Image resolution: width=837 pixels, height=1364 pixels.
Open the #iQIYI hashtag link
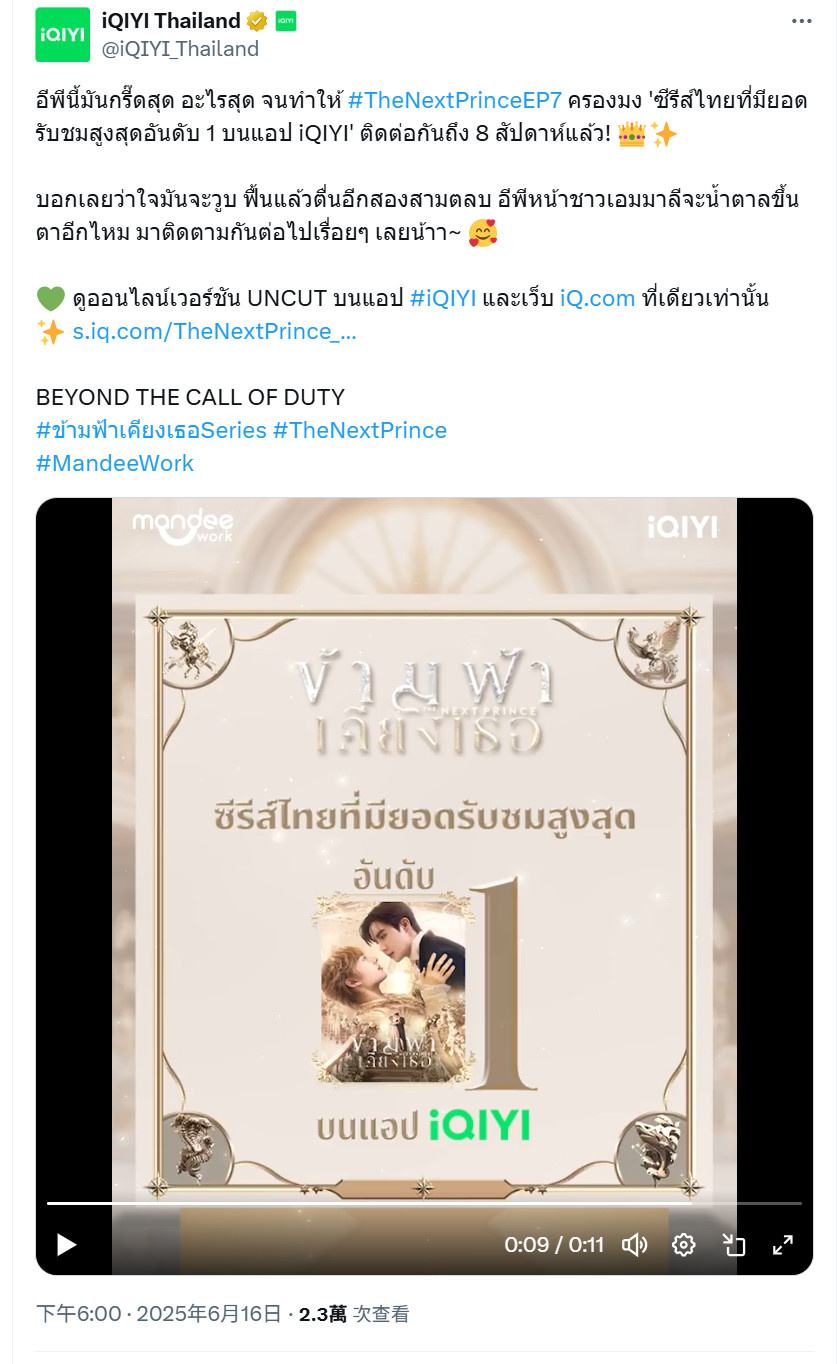point(443,298)
